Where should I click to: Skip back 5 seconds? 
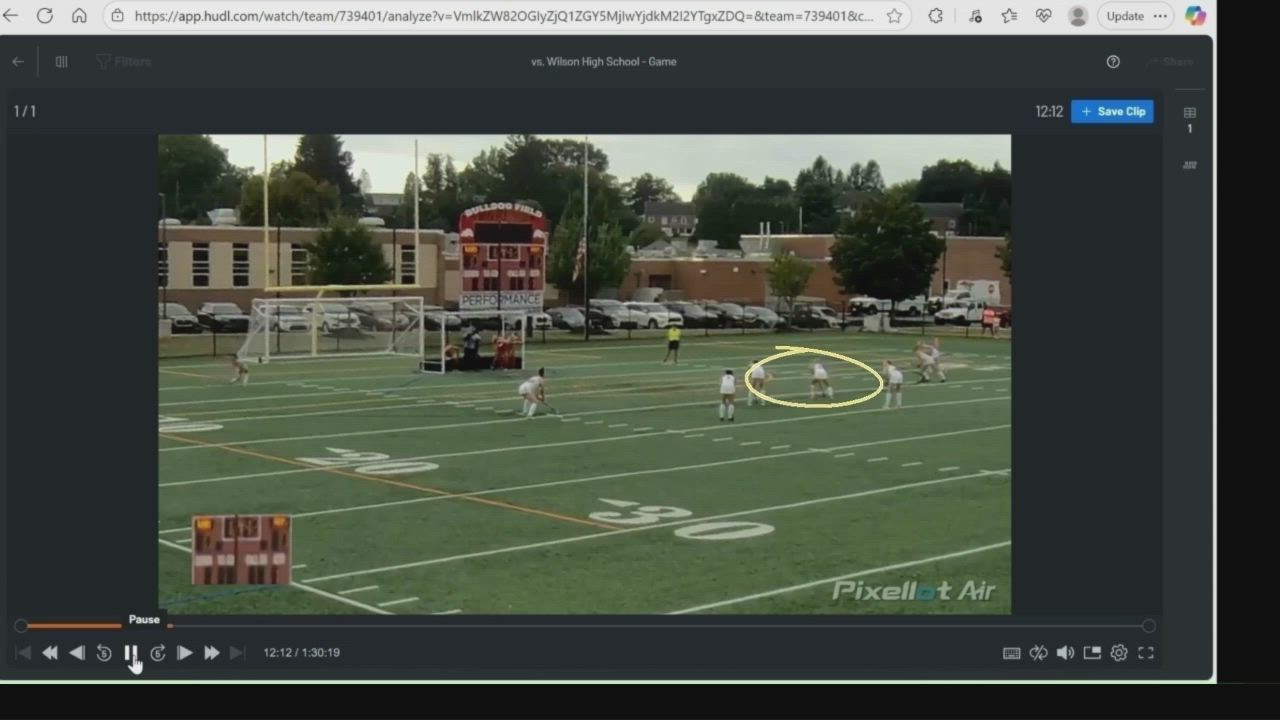tap(104, 653)
